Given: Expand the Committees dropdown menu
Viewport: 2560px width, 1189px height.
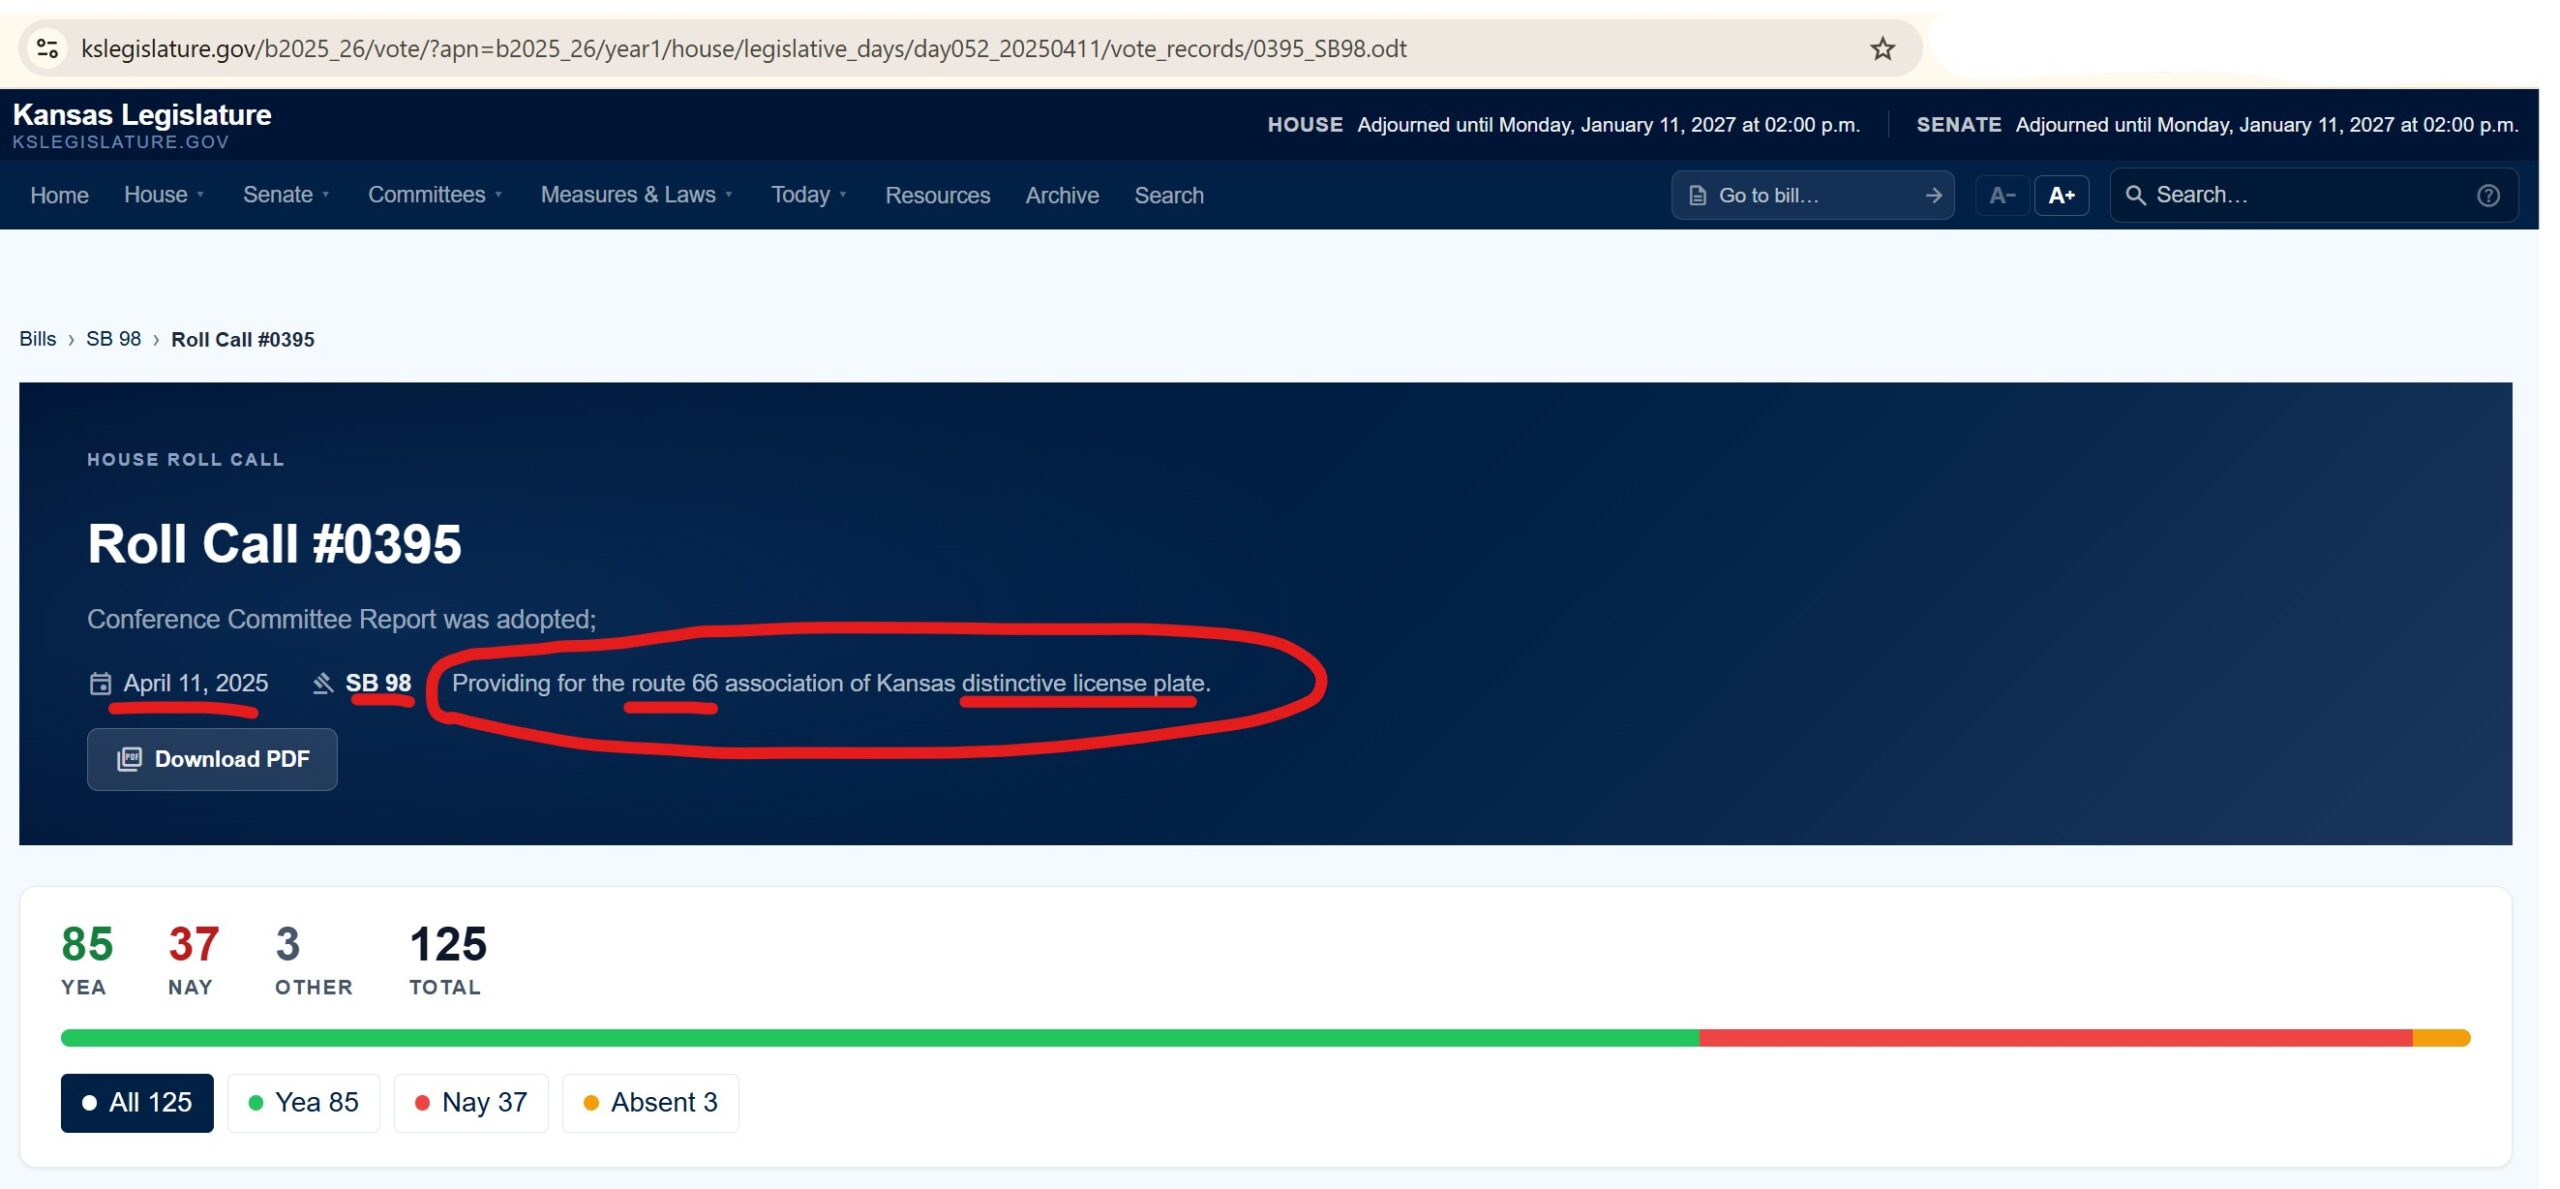Looking at the screenshot, I should pos(435,195).
